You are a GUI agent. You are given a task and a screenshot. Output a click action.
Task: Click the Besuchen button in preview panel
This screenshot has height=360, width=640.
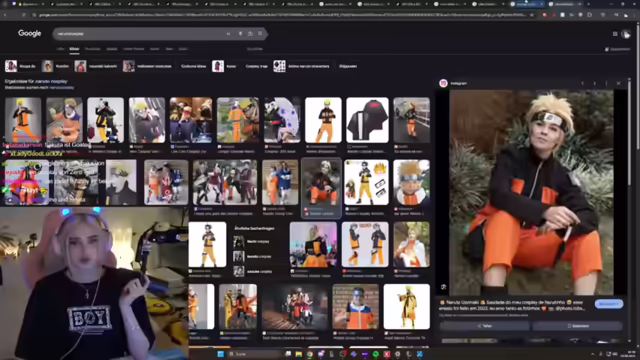(609, 304)
